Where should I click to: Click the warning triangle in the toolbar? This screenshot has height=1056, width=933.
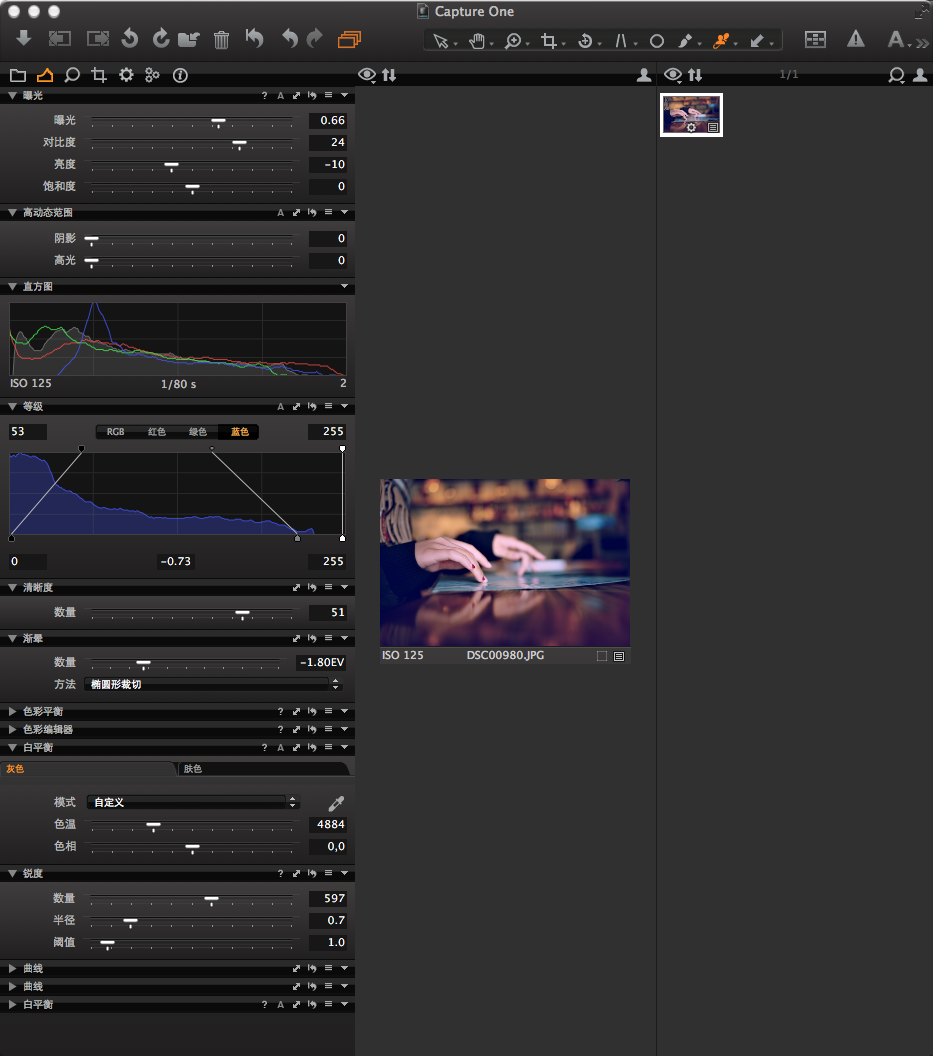point(858,40)
